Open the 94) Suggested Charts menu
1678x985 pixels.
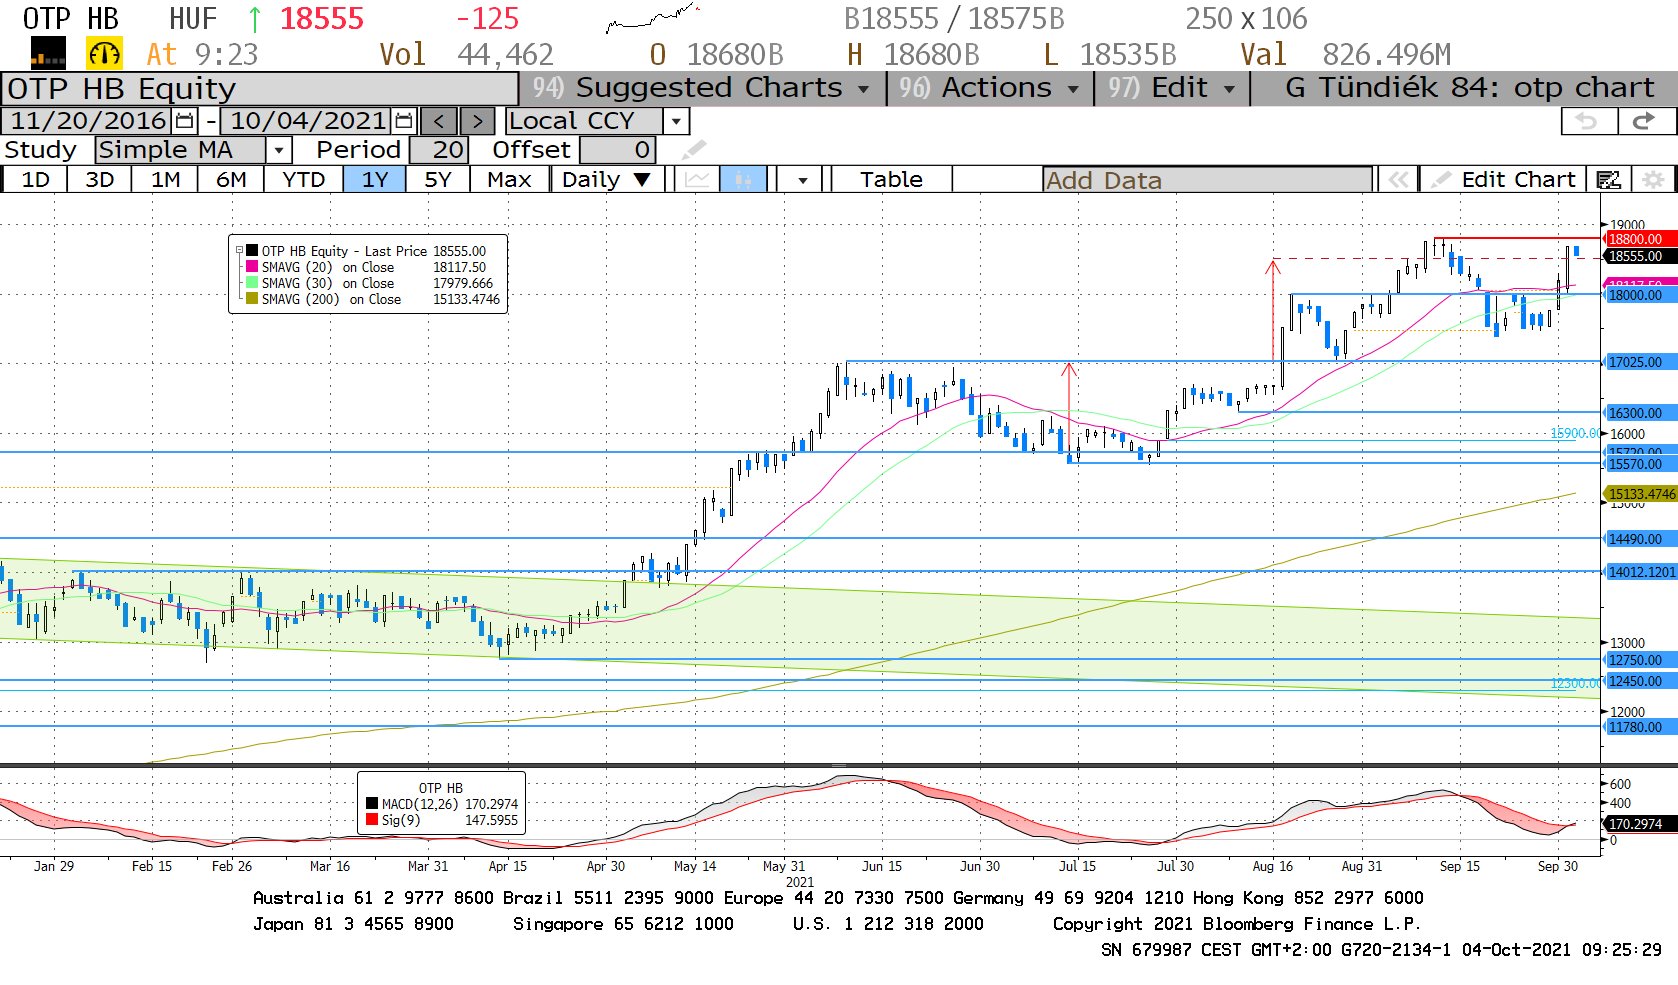click(x=702, y=88)
